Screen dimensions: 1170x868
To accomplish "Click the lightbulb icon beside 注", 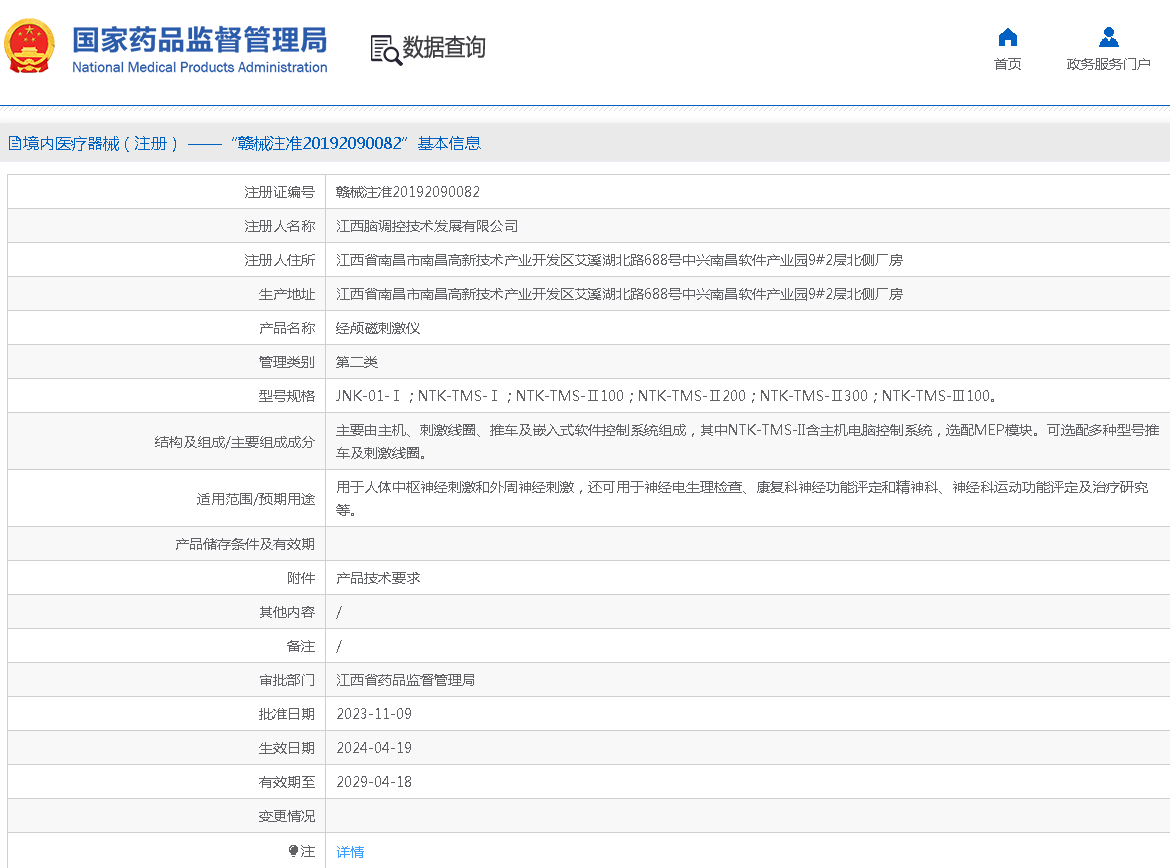I will (x=293, y=851).
